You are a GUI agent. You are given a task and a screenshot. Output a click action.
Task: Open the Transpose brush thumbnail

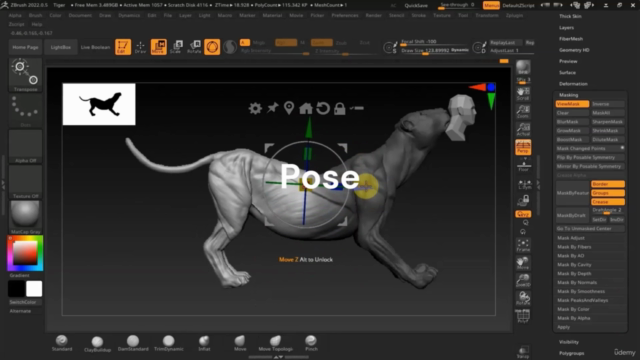[25, 75]
